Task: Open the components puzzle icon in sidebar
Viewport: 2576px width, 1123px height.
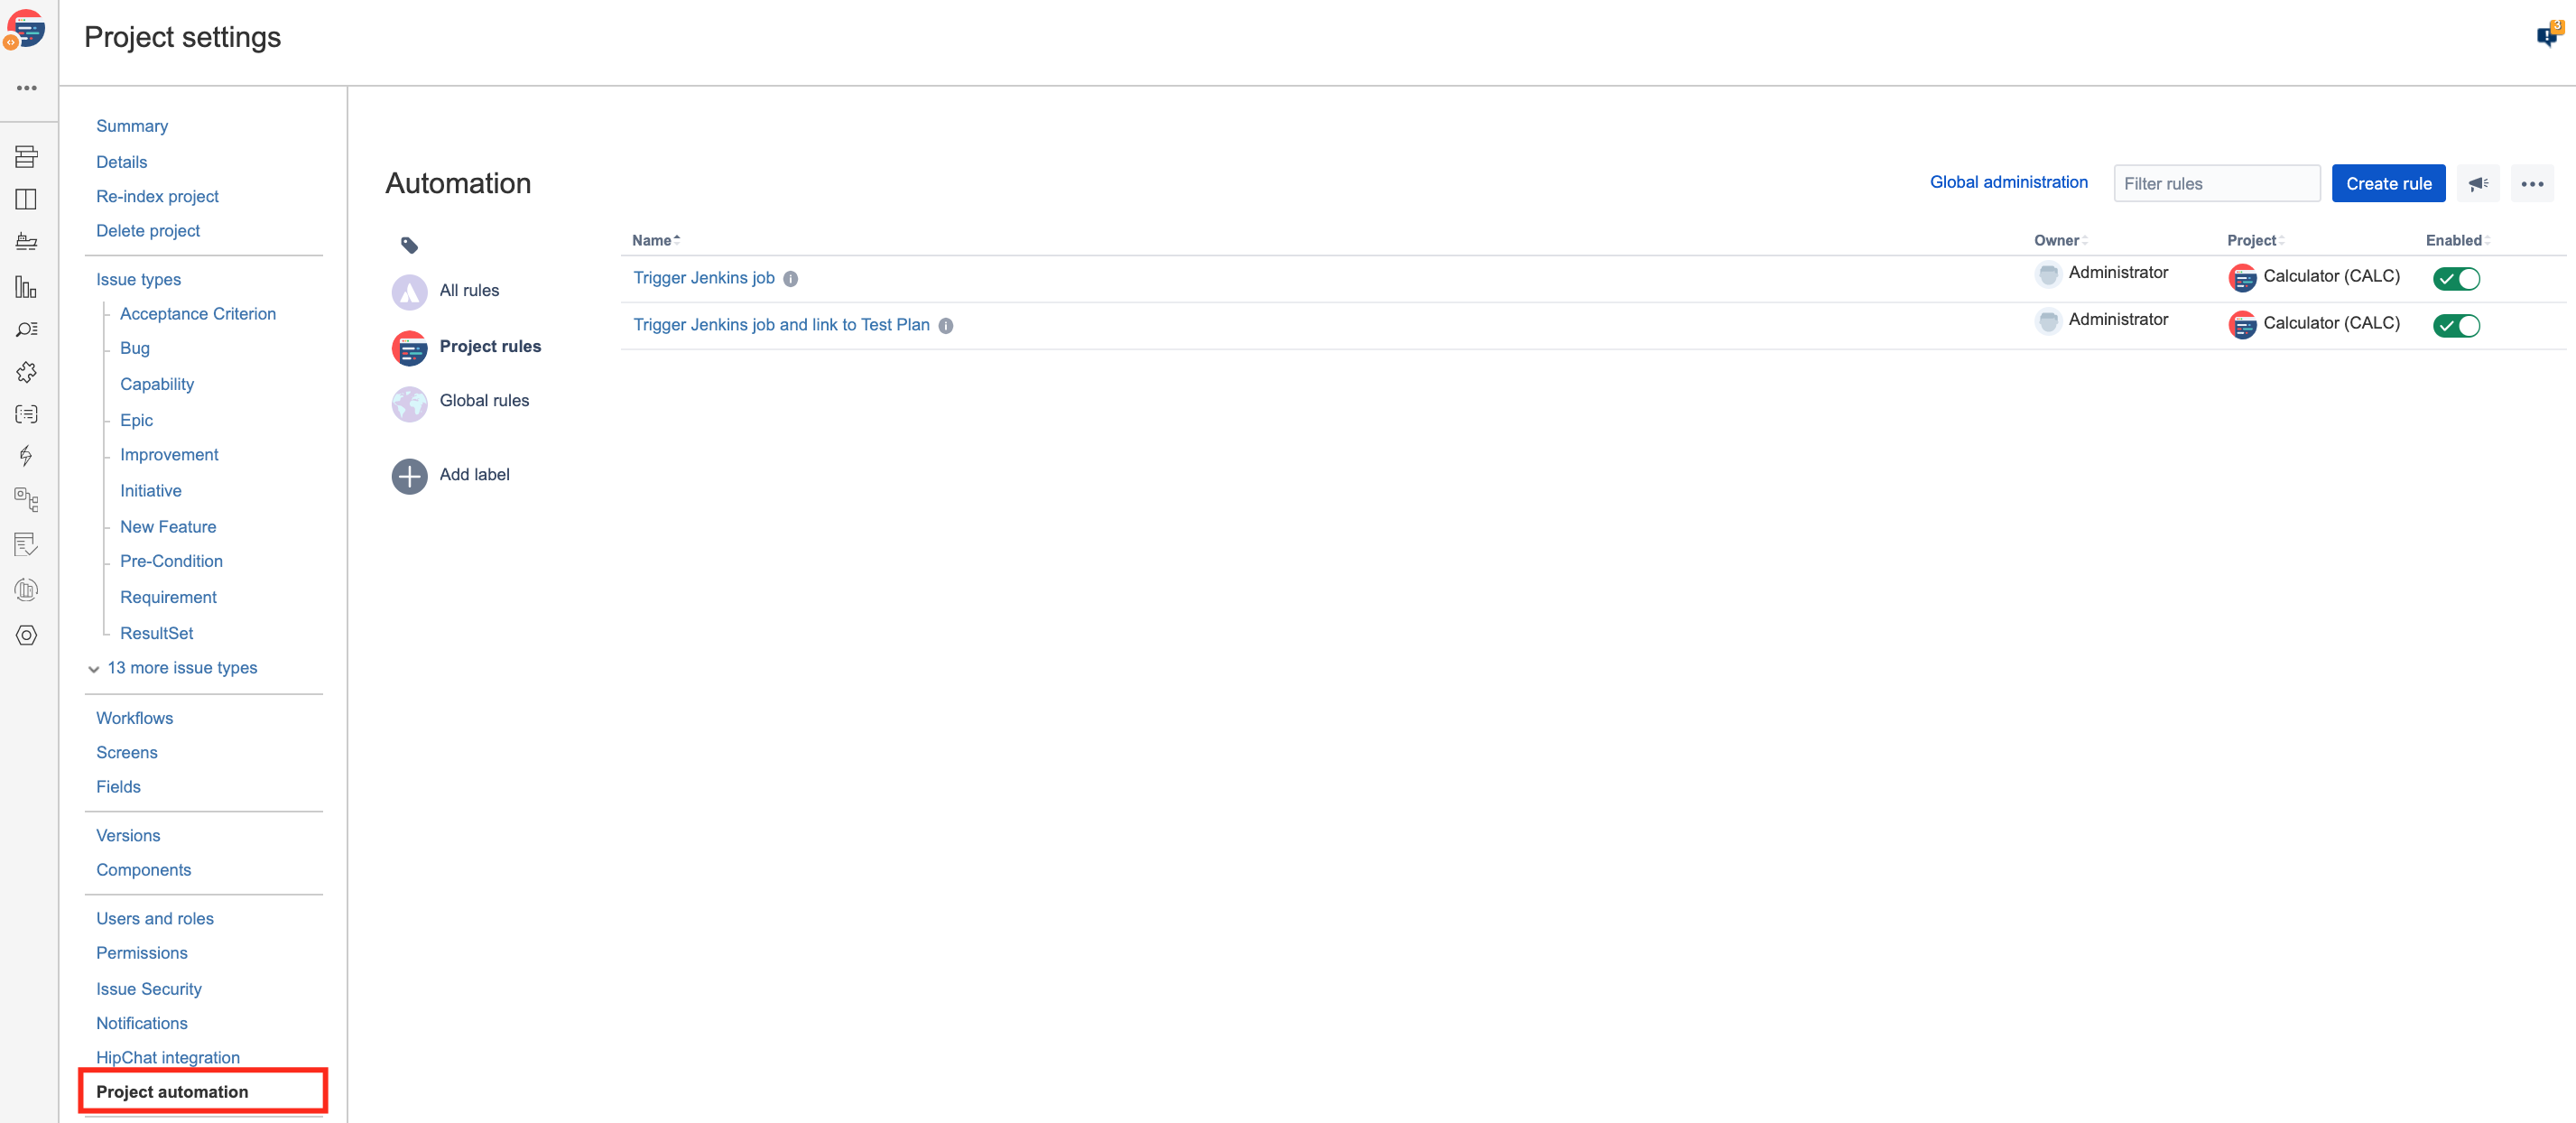Action: coord(27,372)
